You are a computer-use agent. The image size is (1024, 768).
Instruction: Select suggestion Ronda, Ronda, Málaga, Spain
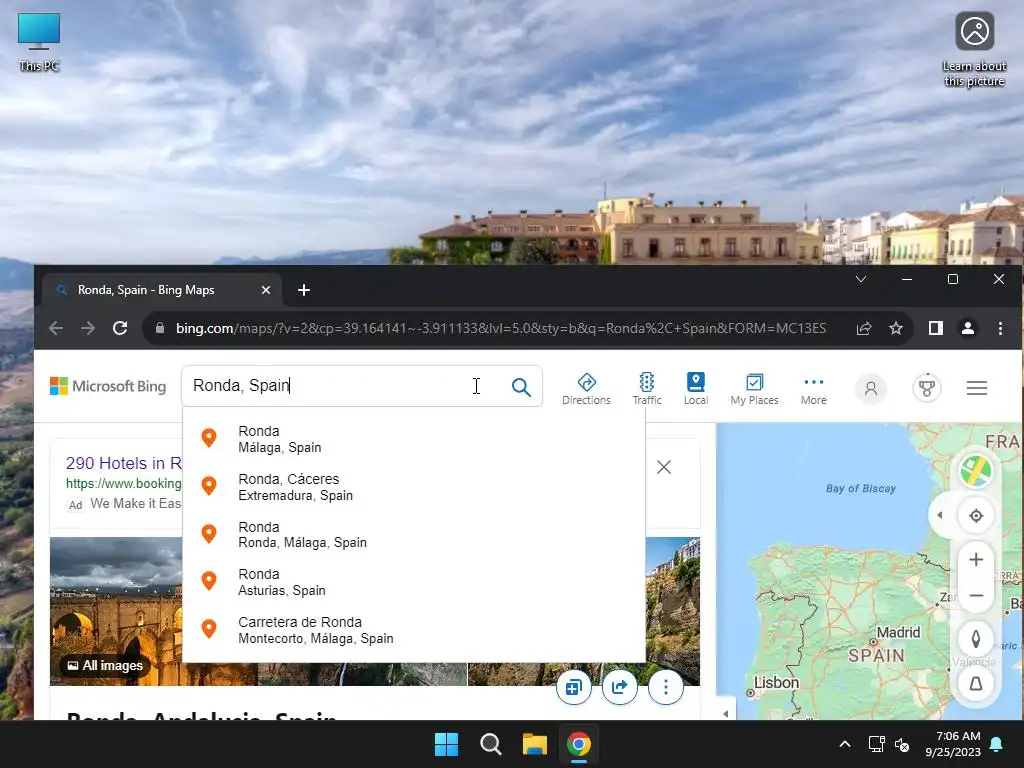pos(414,534)
